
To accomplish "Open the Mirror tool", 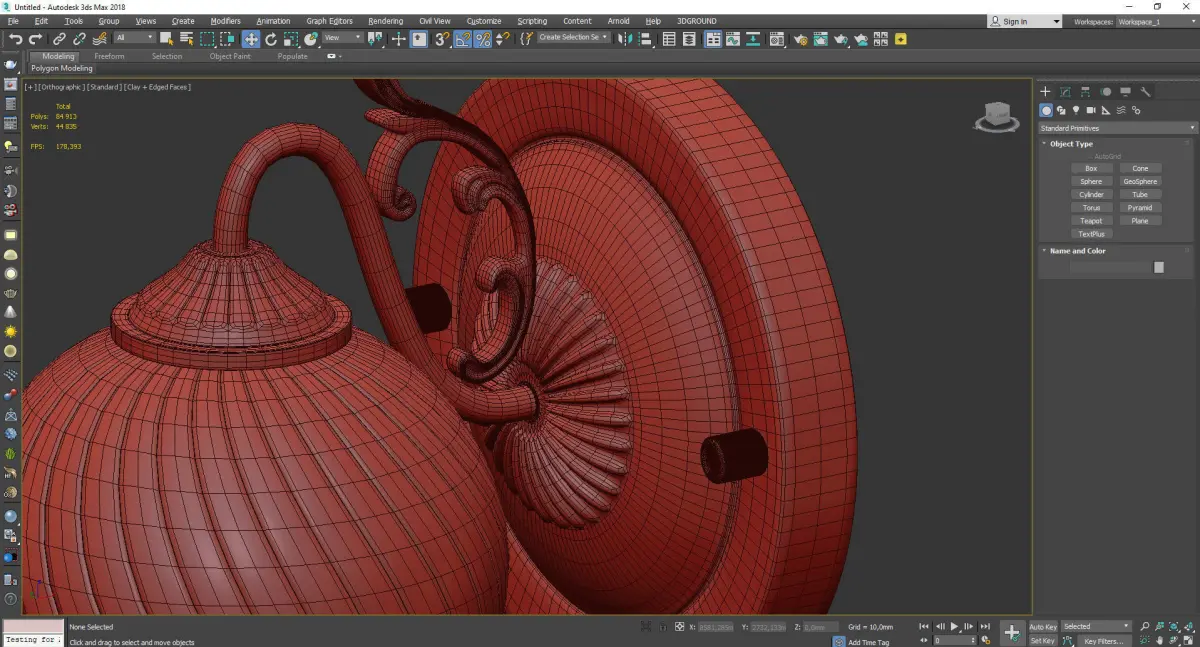I will click(625, 39).
